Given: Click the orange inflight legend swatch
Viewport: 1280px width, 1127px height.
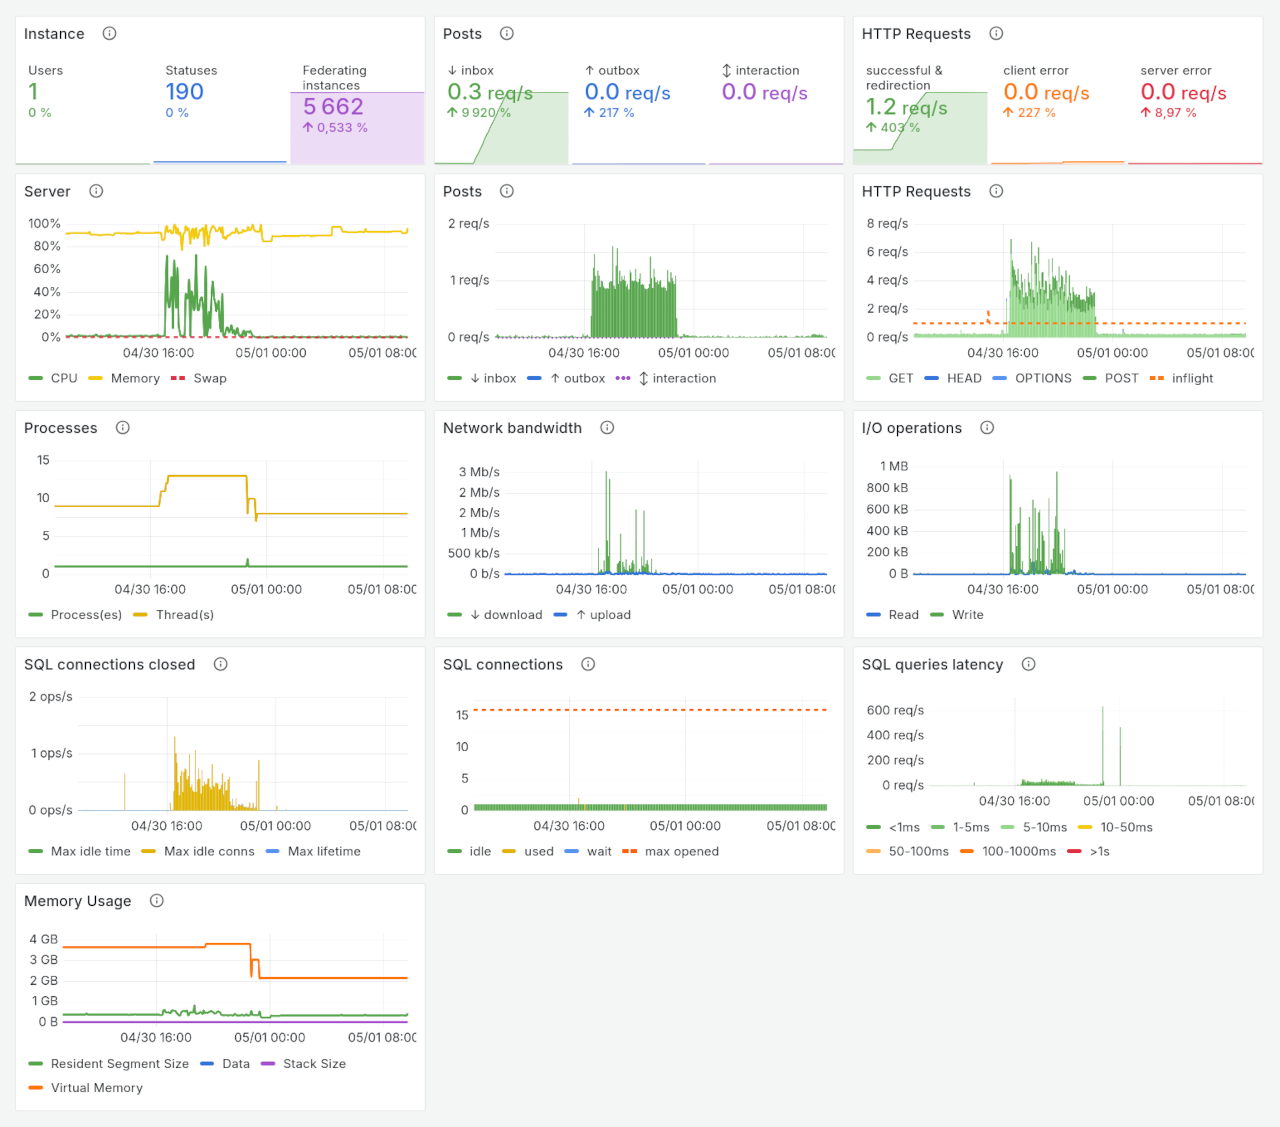Looking at the screenshot, I should pos(1157,379).
